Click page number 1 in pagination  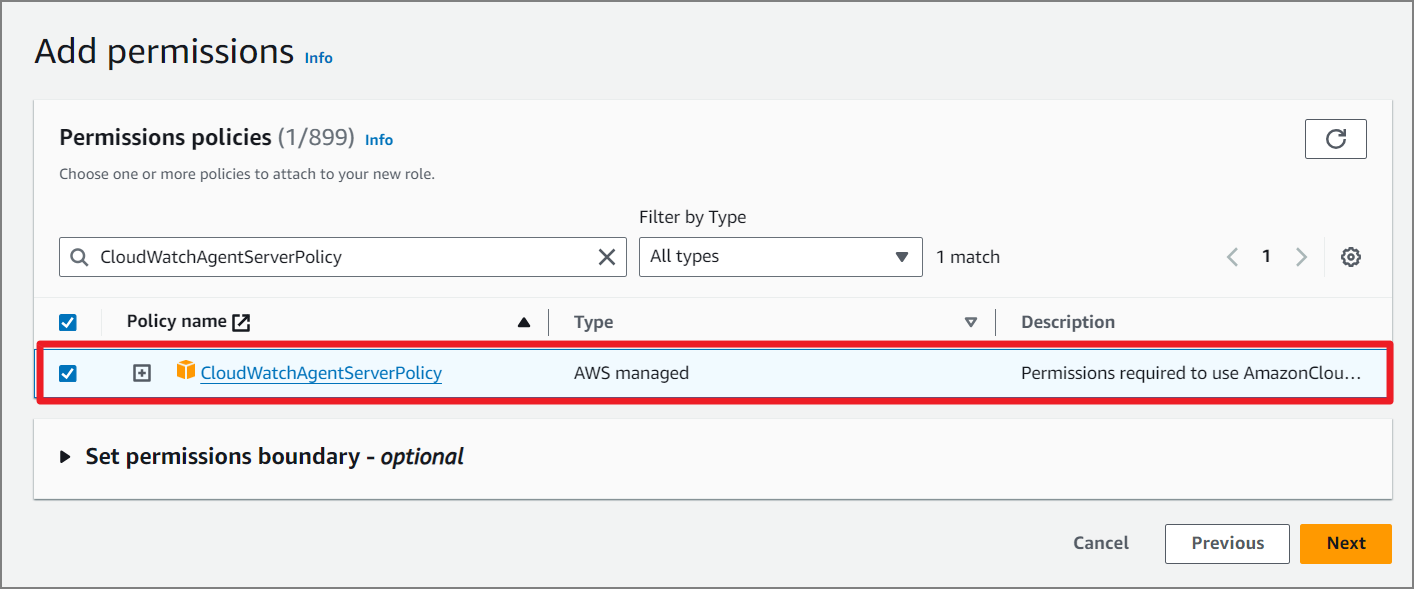1266,257
